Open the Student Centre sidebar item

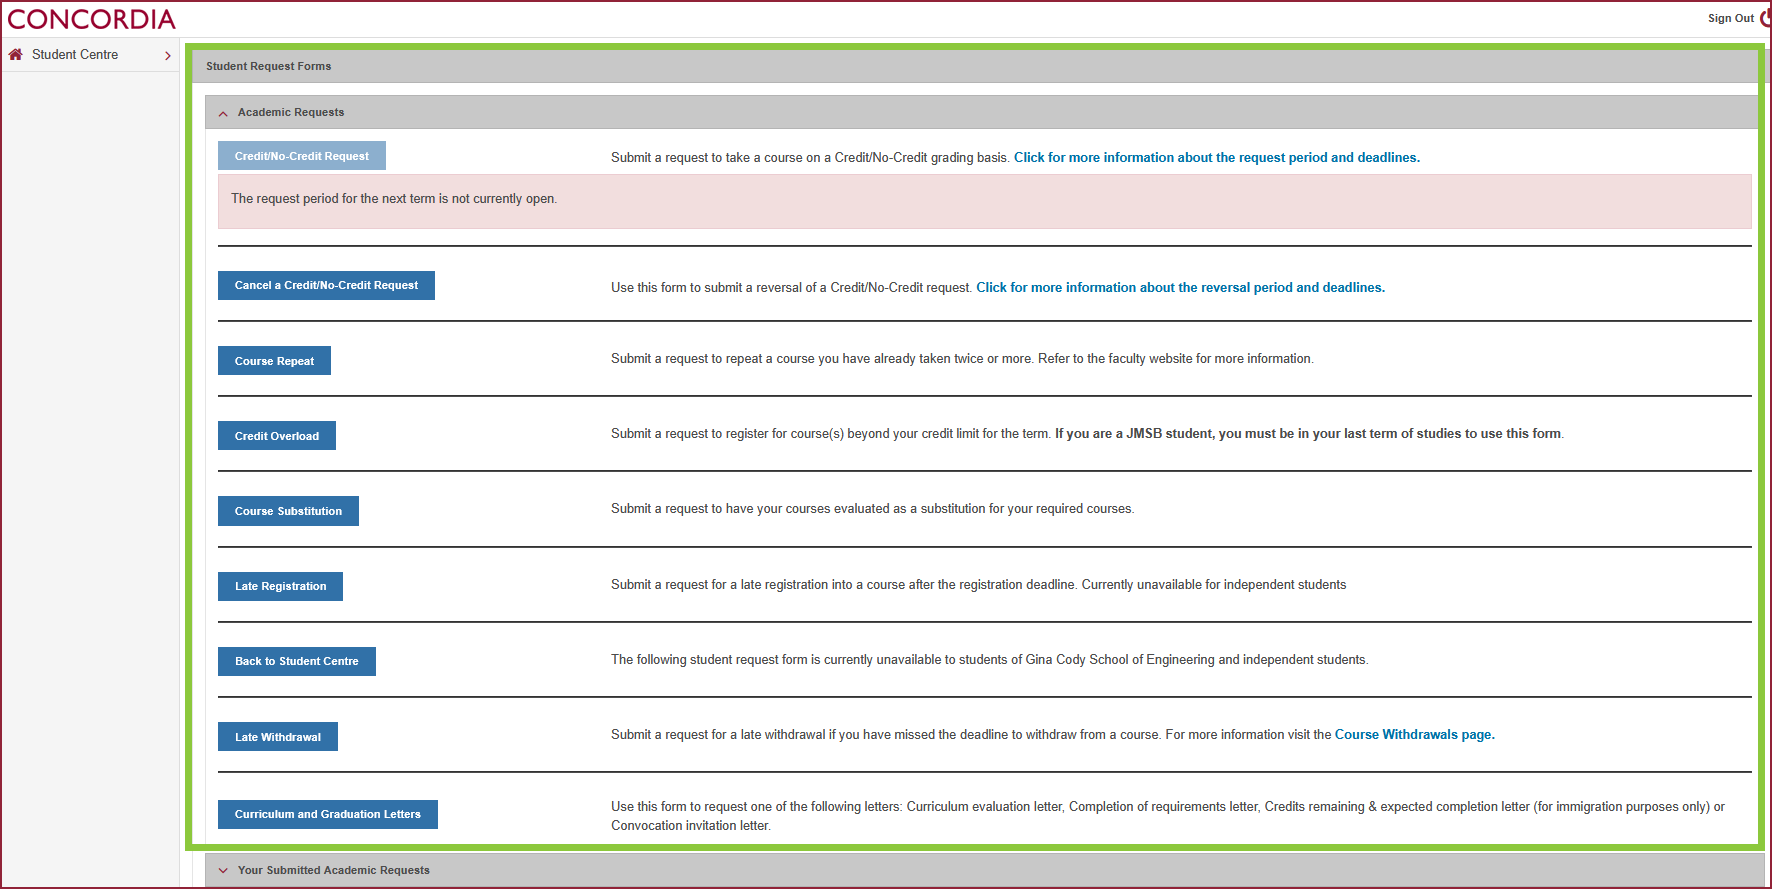click(90, 55)
